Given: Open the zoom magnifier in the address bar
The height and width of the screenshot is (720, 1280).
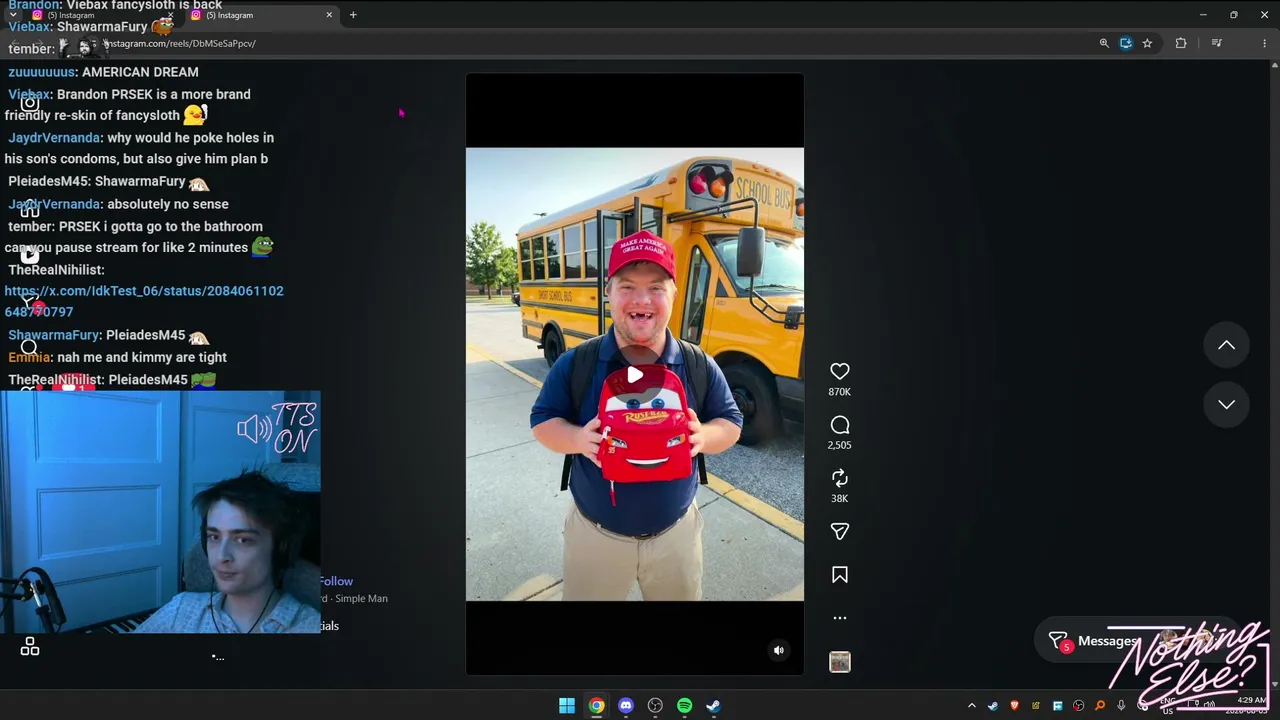Looking at the screenshot, I should click(x=1104, y=43).
